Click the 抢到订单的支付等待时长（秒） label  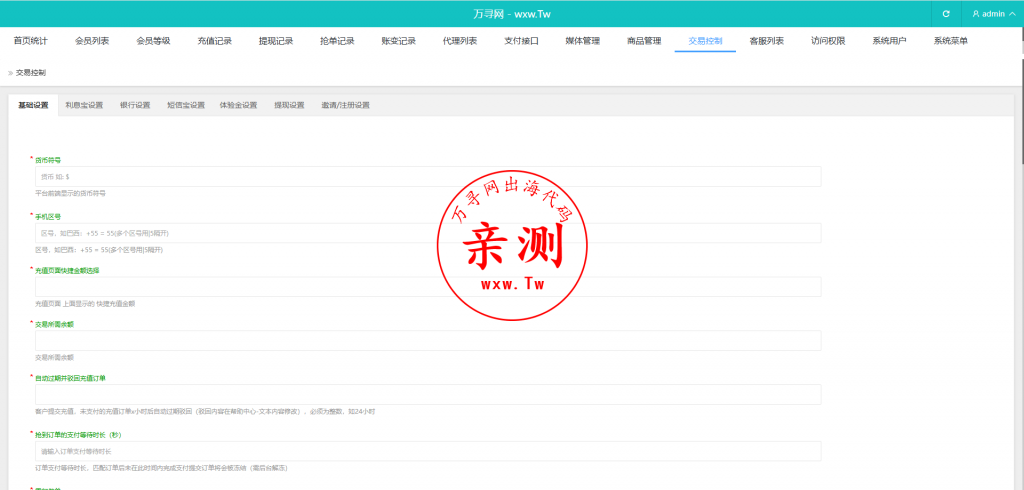pyautogui.click(x=78, y=434)
